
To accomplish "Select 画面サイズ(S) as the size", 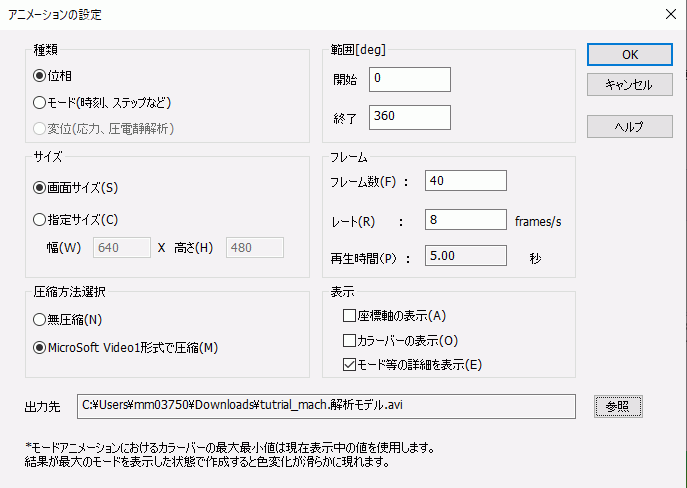I will (x=40, y=187).
